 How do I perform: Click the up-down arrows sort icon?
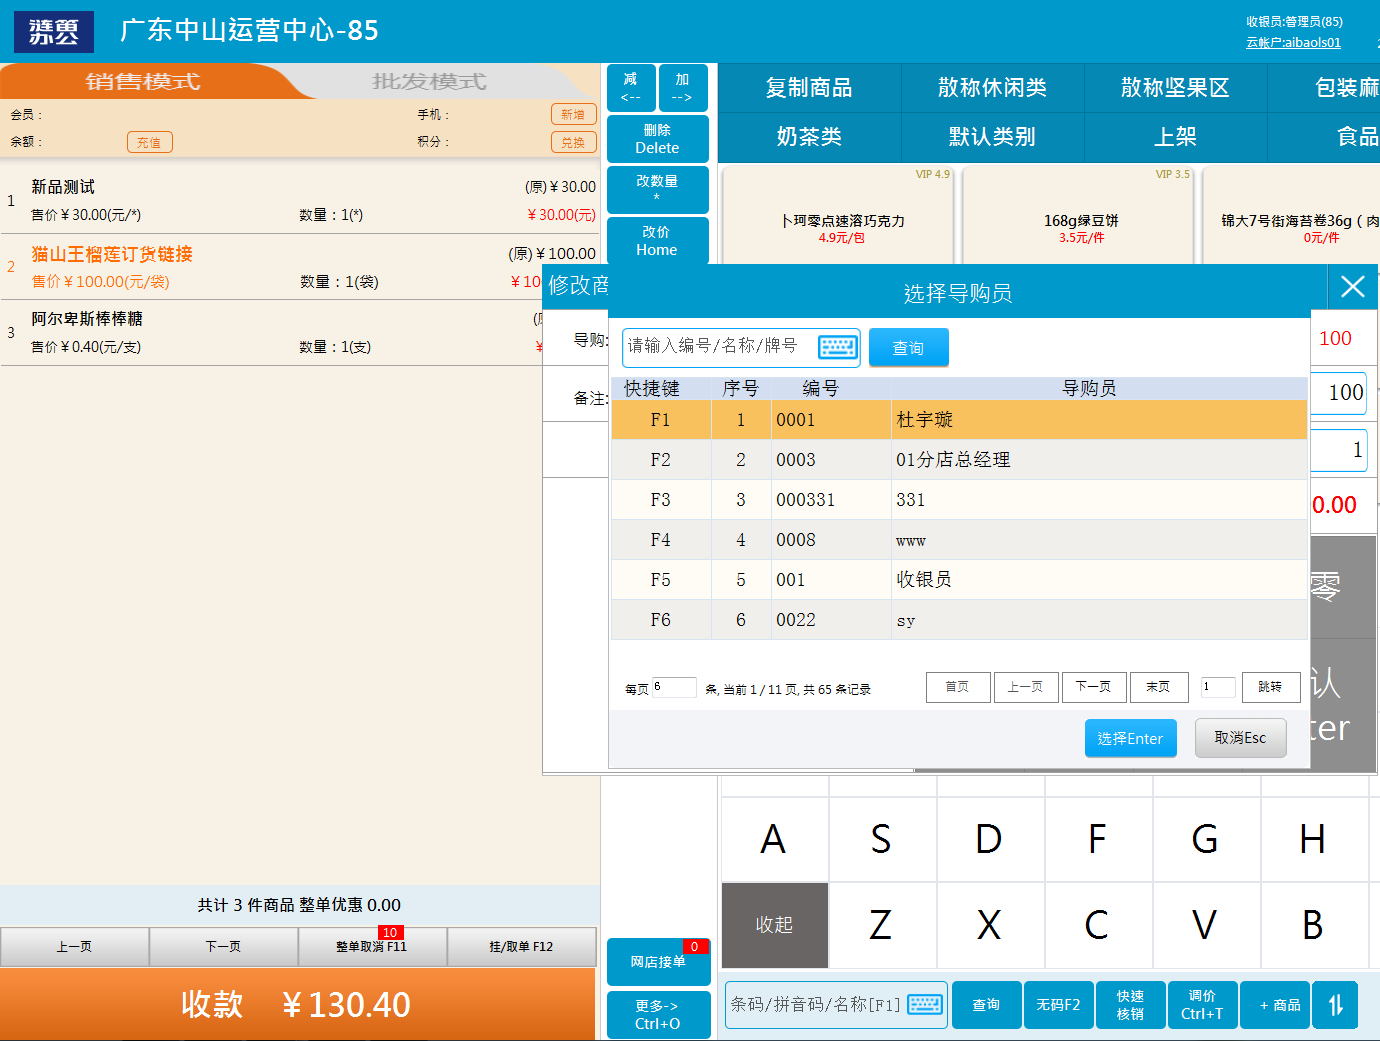[x=1335, y=1005]
